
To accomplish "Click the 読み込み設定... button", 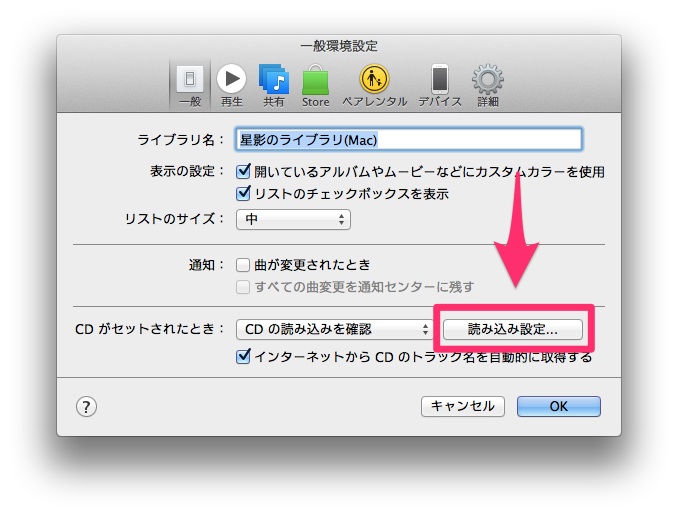I will coord(512,329).
